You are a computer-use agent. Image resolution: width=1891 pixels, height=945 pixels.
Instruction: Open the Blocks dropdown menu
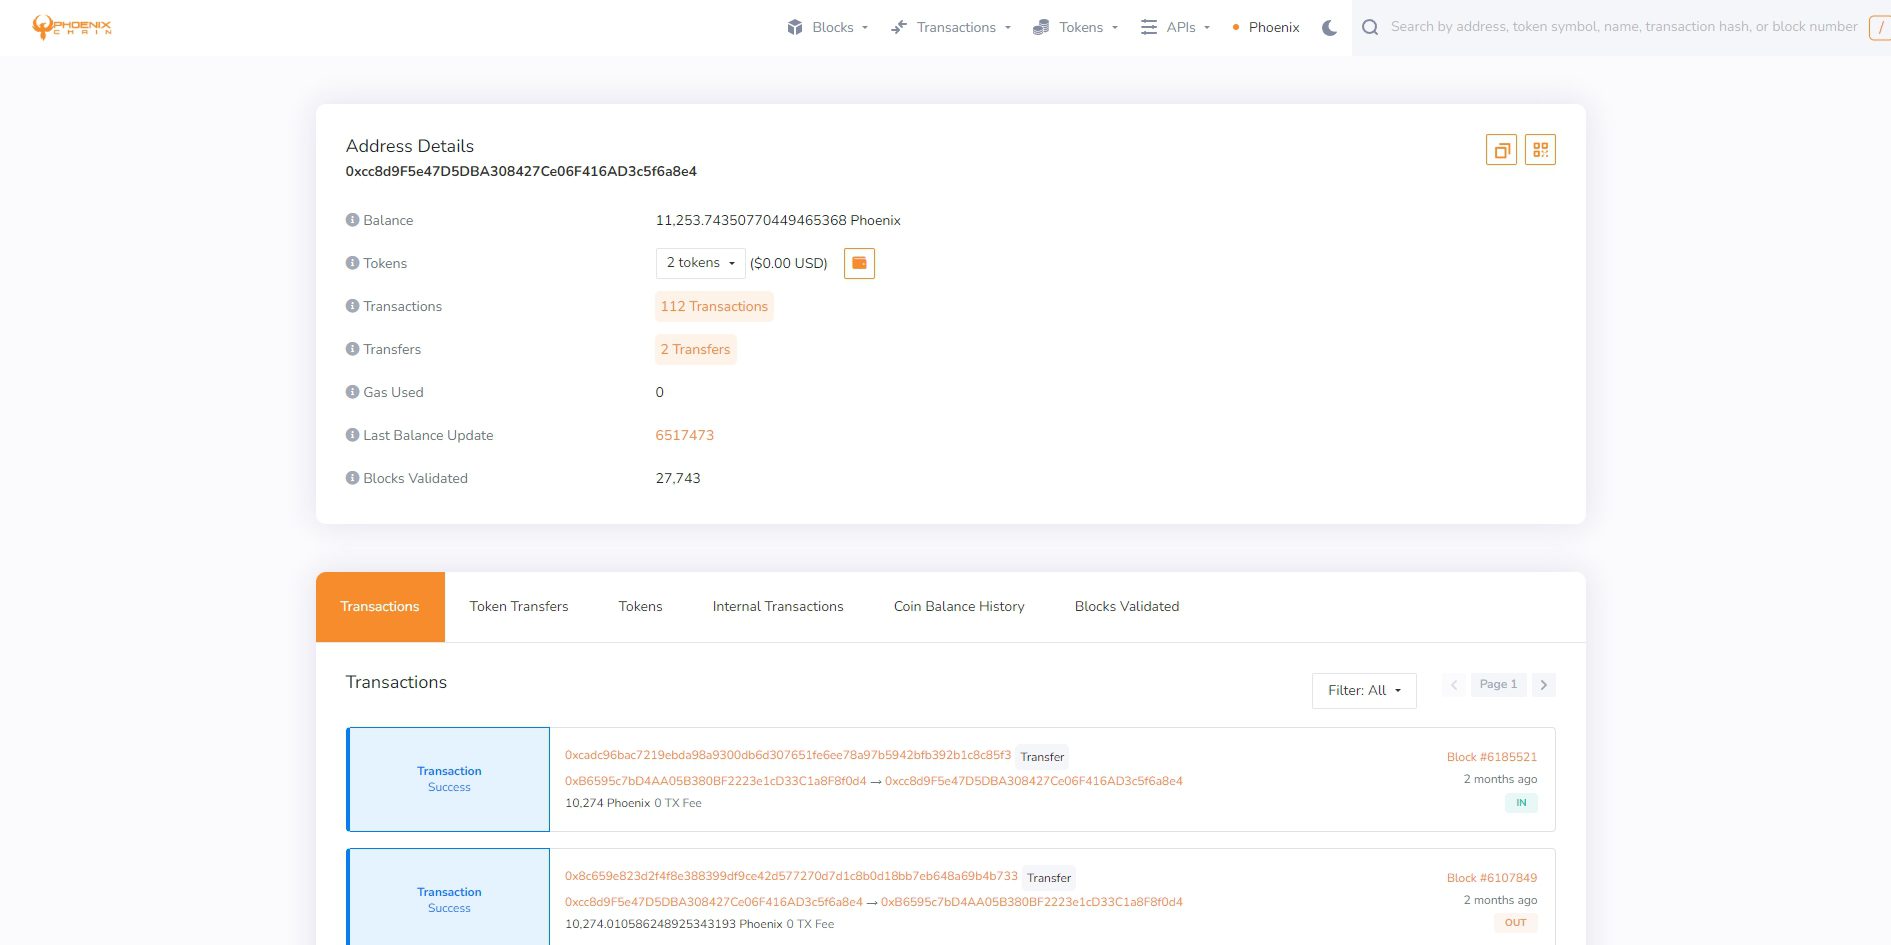point(827,28)
